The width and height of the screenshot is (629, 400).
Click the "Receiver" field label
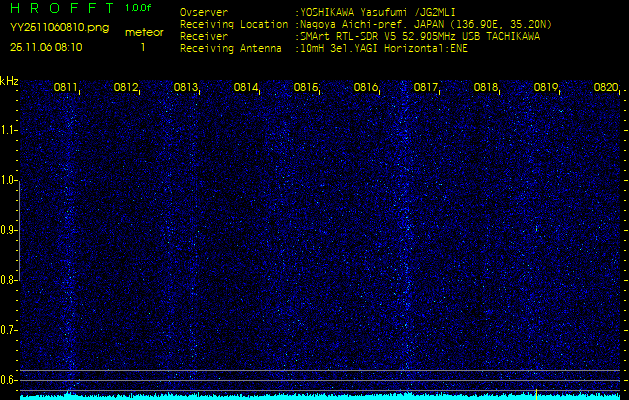pyautogui.click(x=204, y=37)
